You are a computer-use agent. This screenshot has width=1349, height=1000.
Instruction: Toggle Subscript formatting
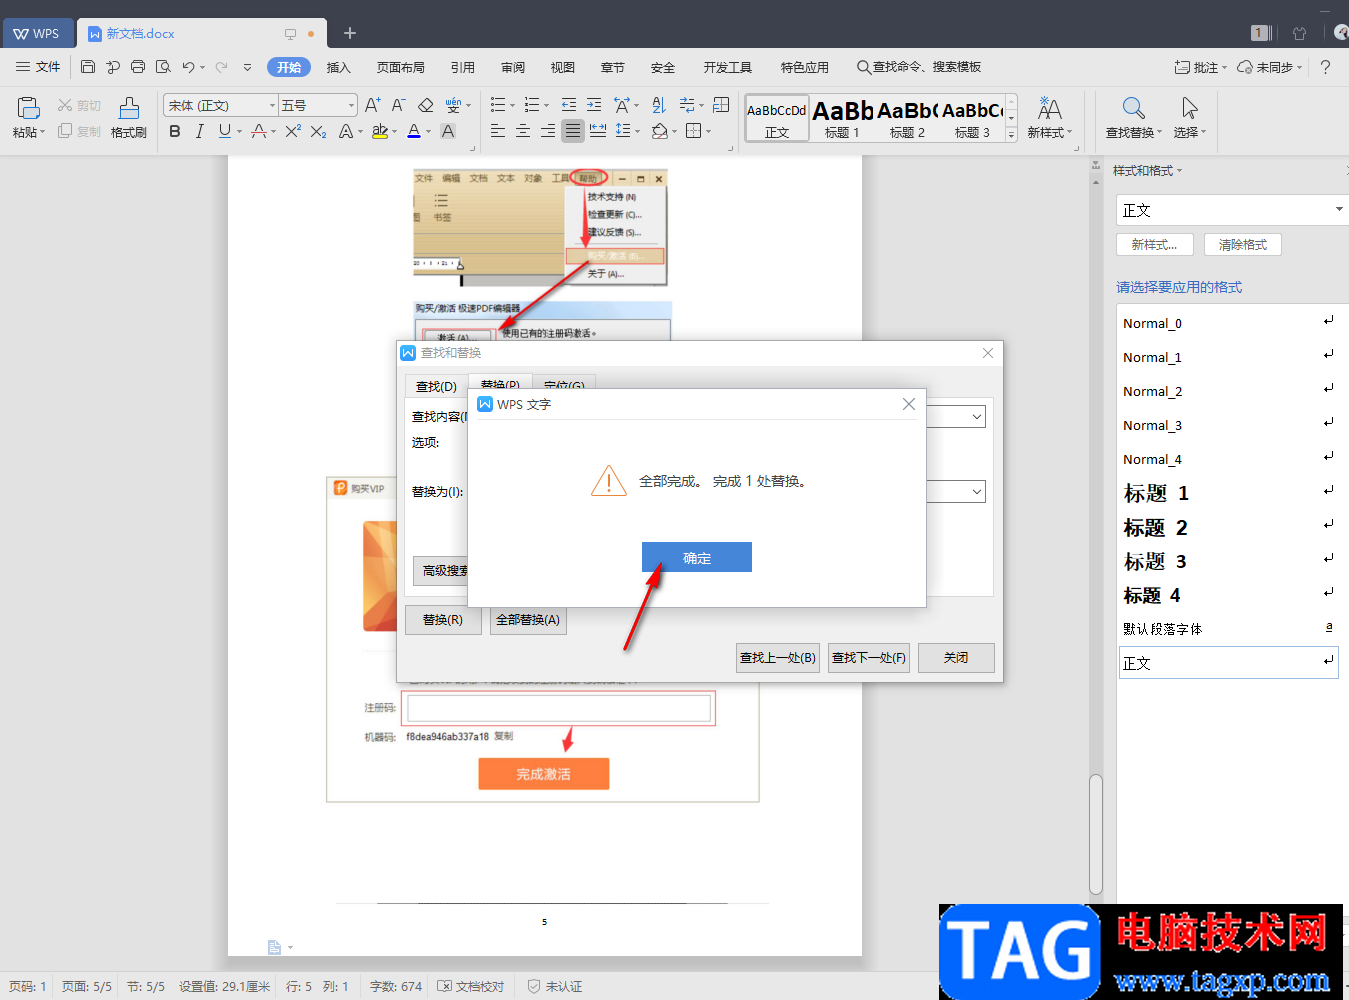(318, 131)
